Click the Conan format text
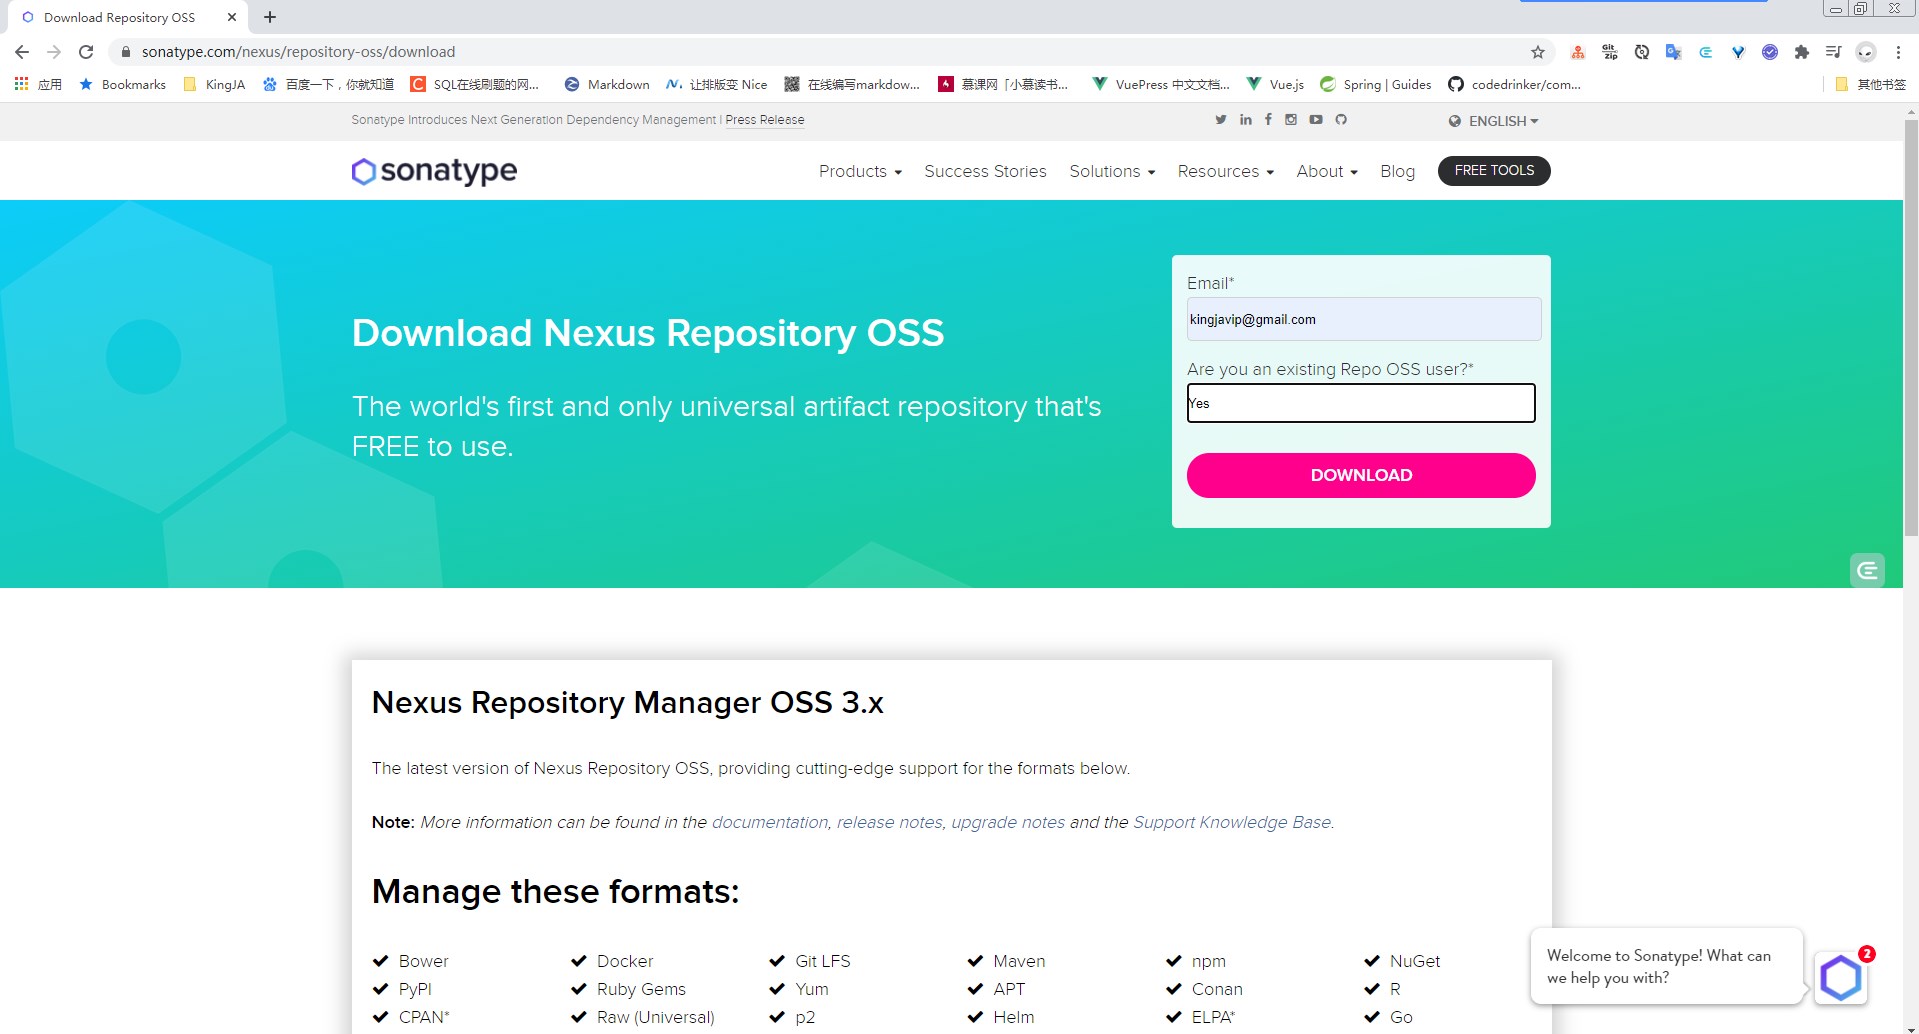 coord(1217,989)
